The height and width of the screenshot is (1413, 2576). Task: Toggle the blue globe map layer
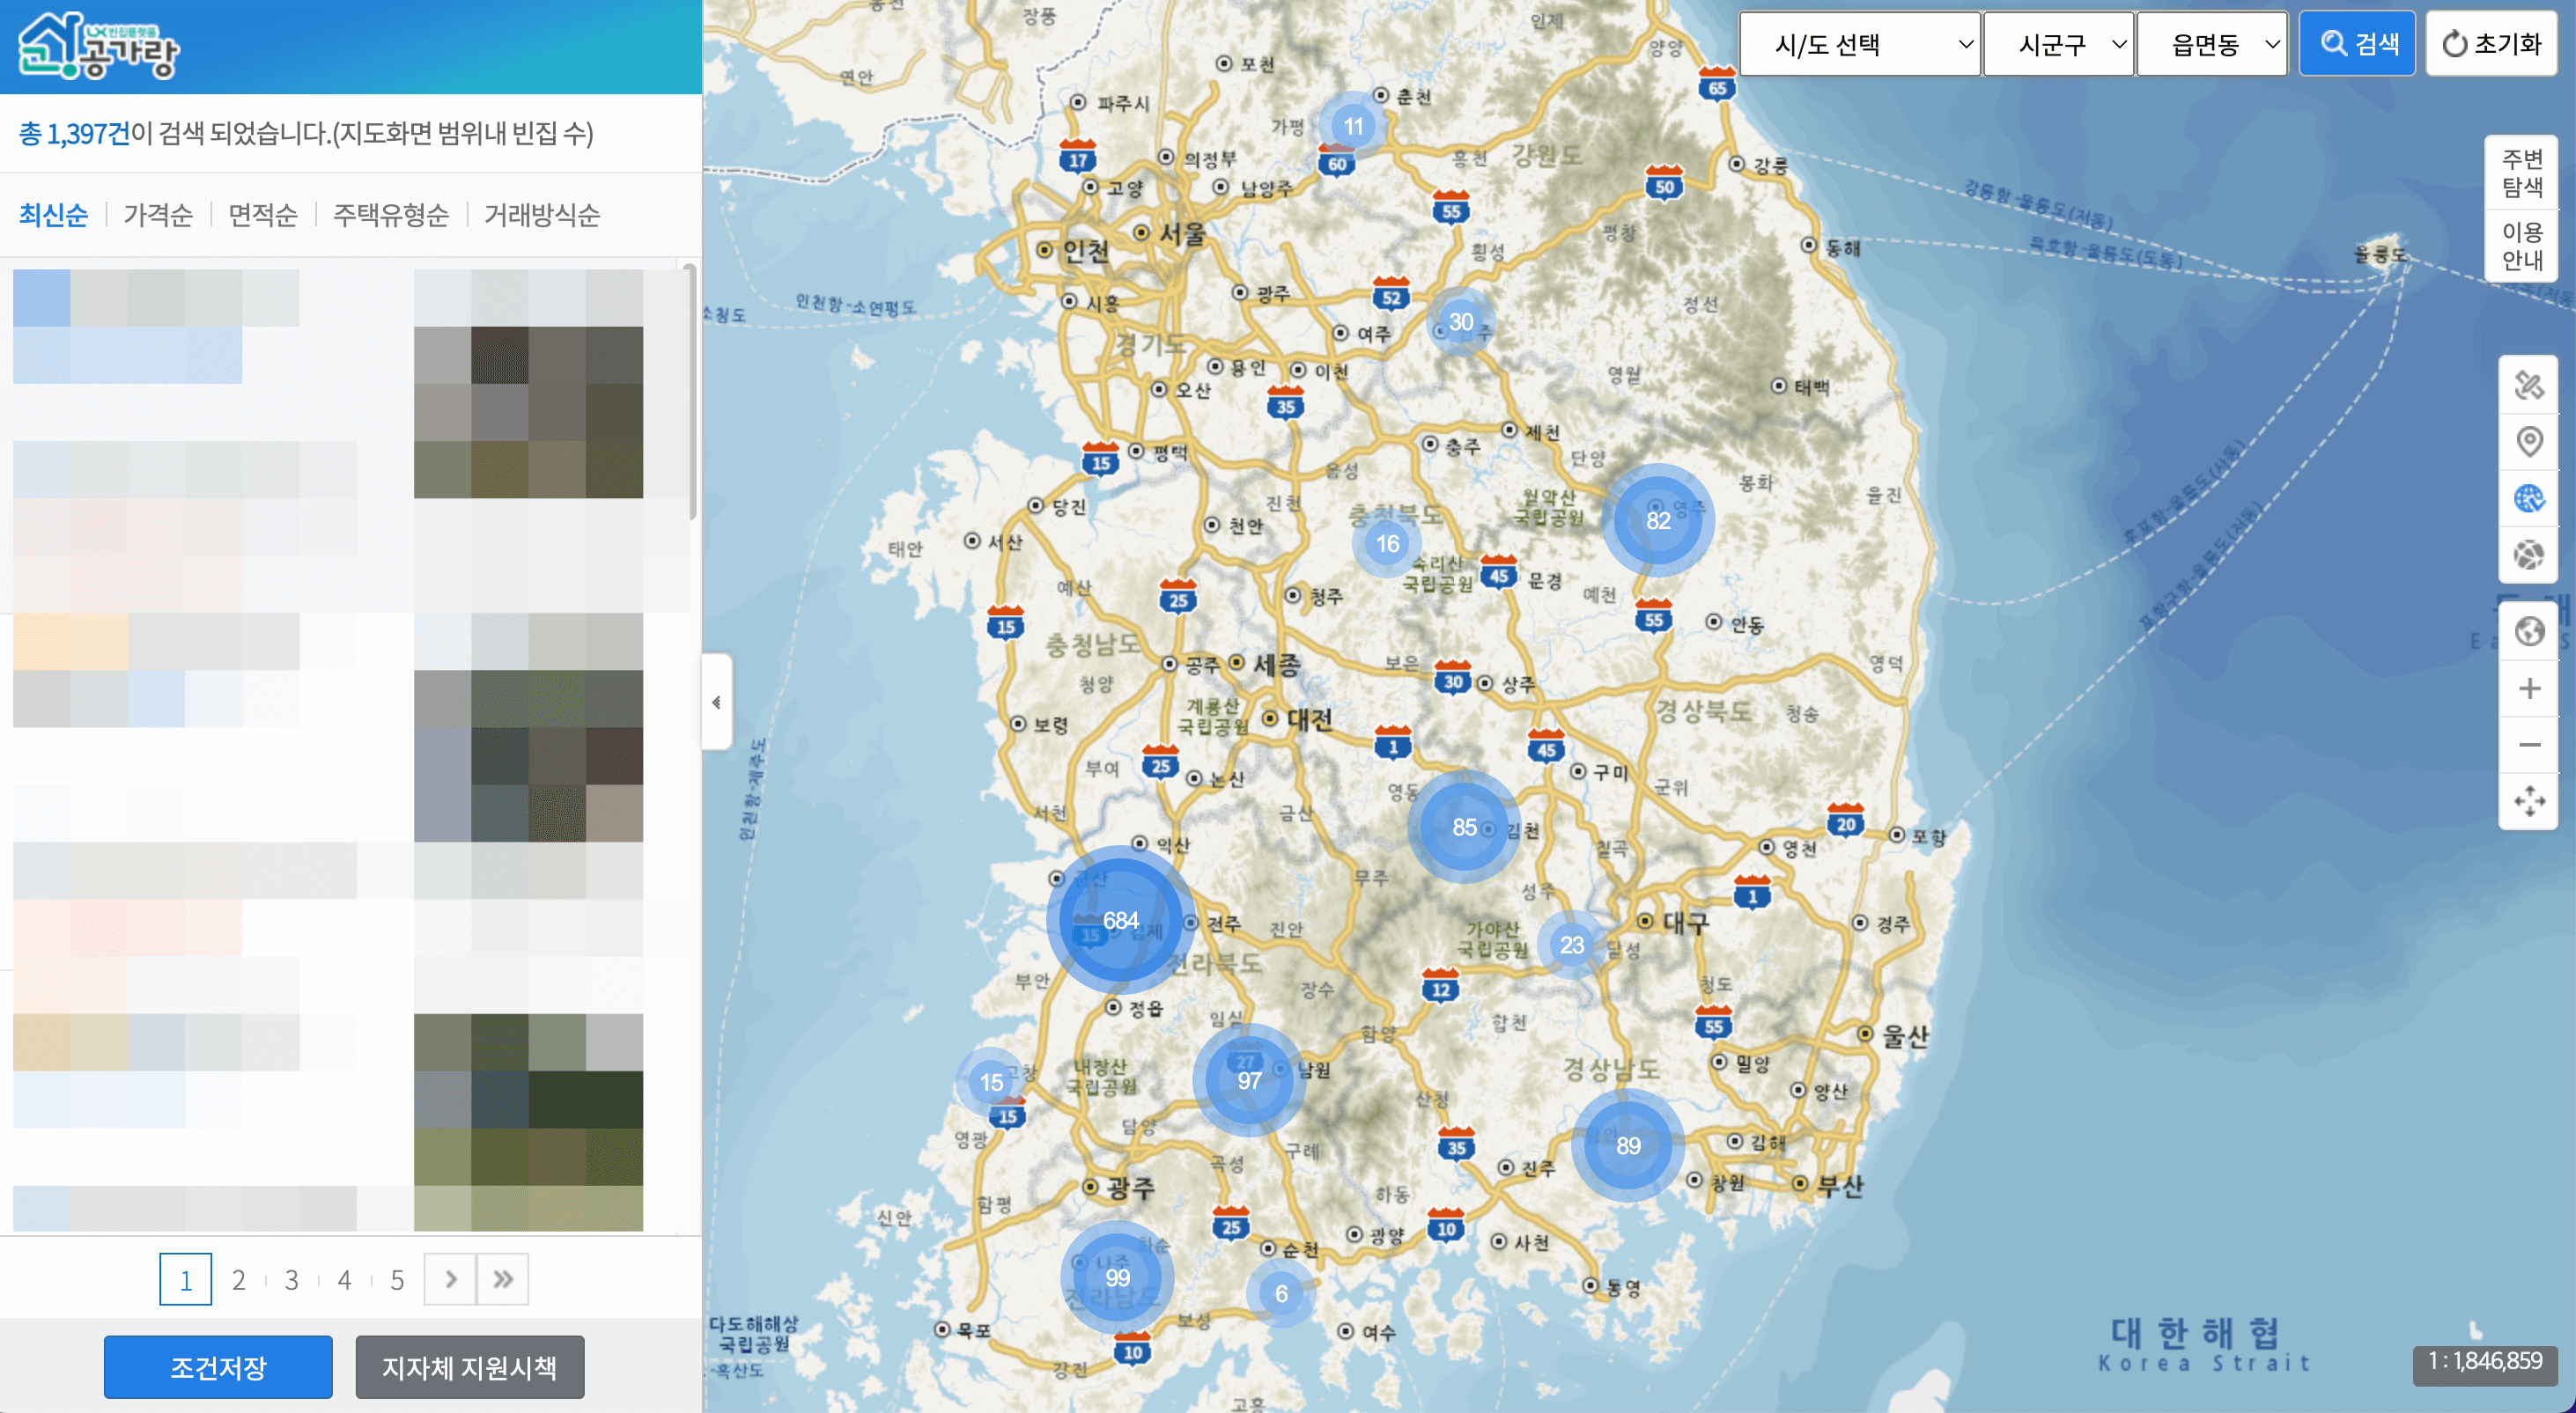pos(2528,498)
